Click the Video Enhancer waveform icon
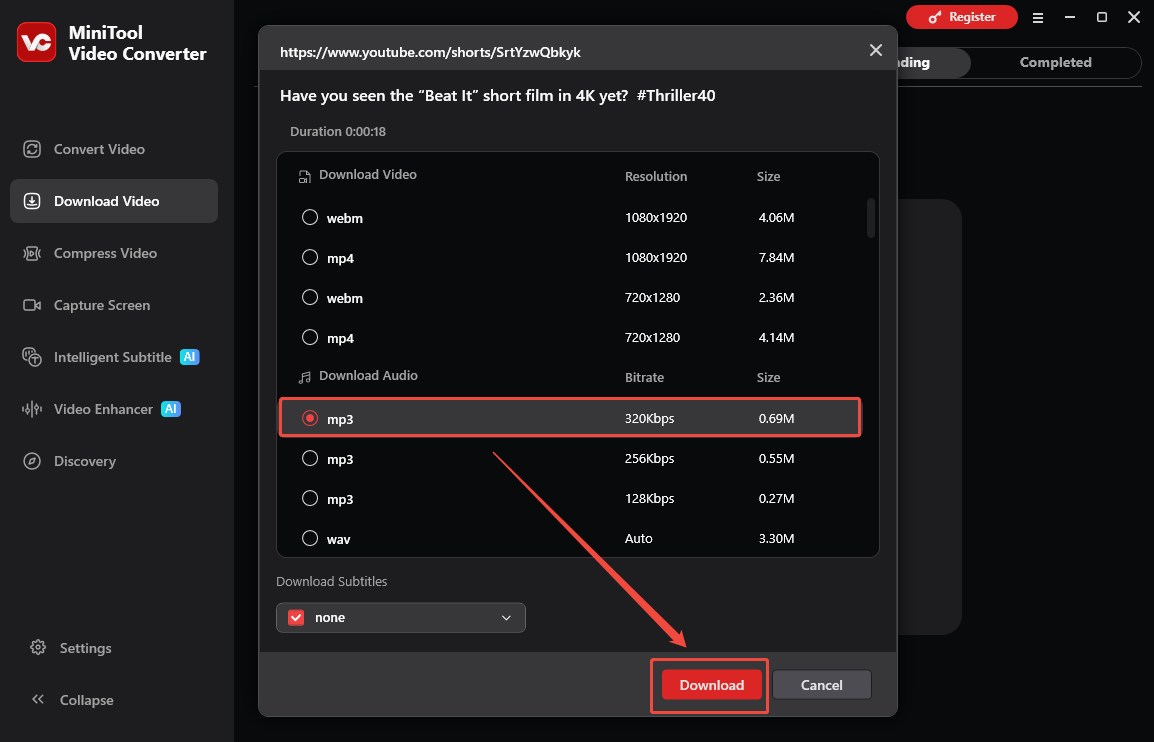 coord(32,409)
